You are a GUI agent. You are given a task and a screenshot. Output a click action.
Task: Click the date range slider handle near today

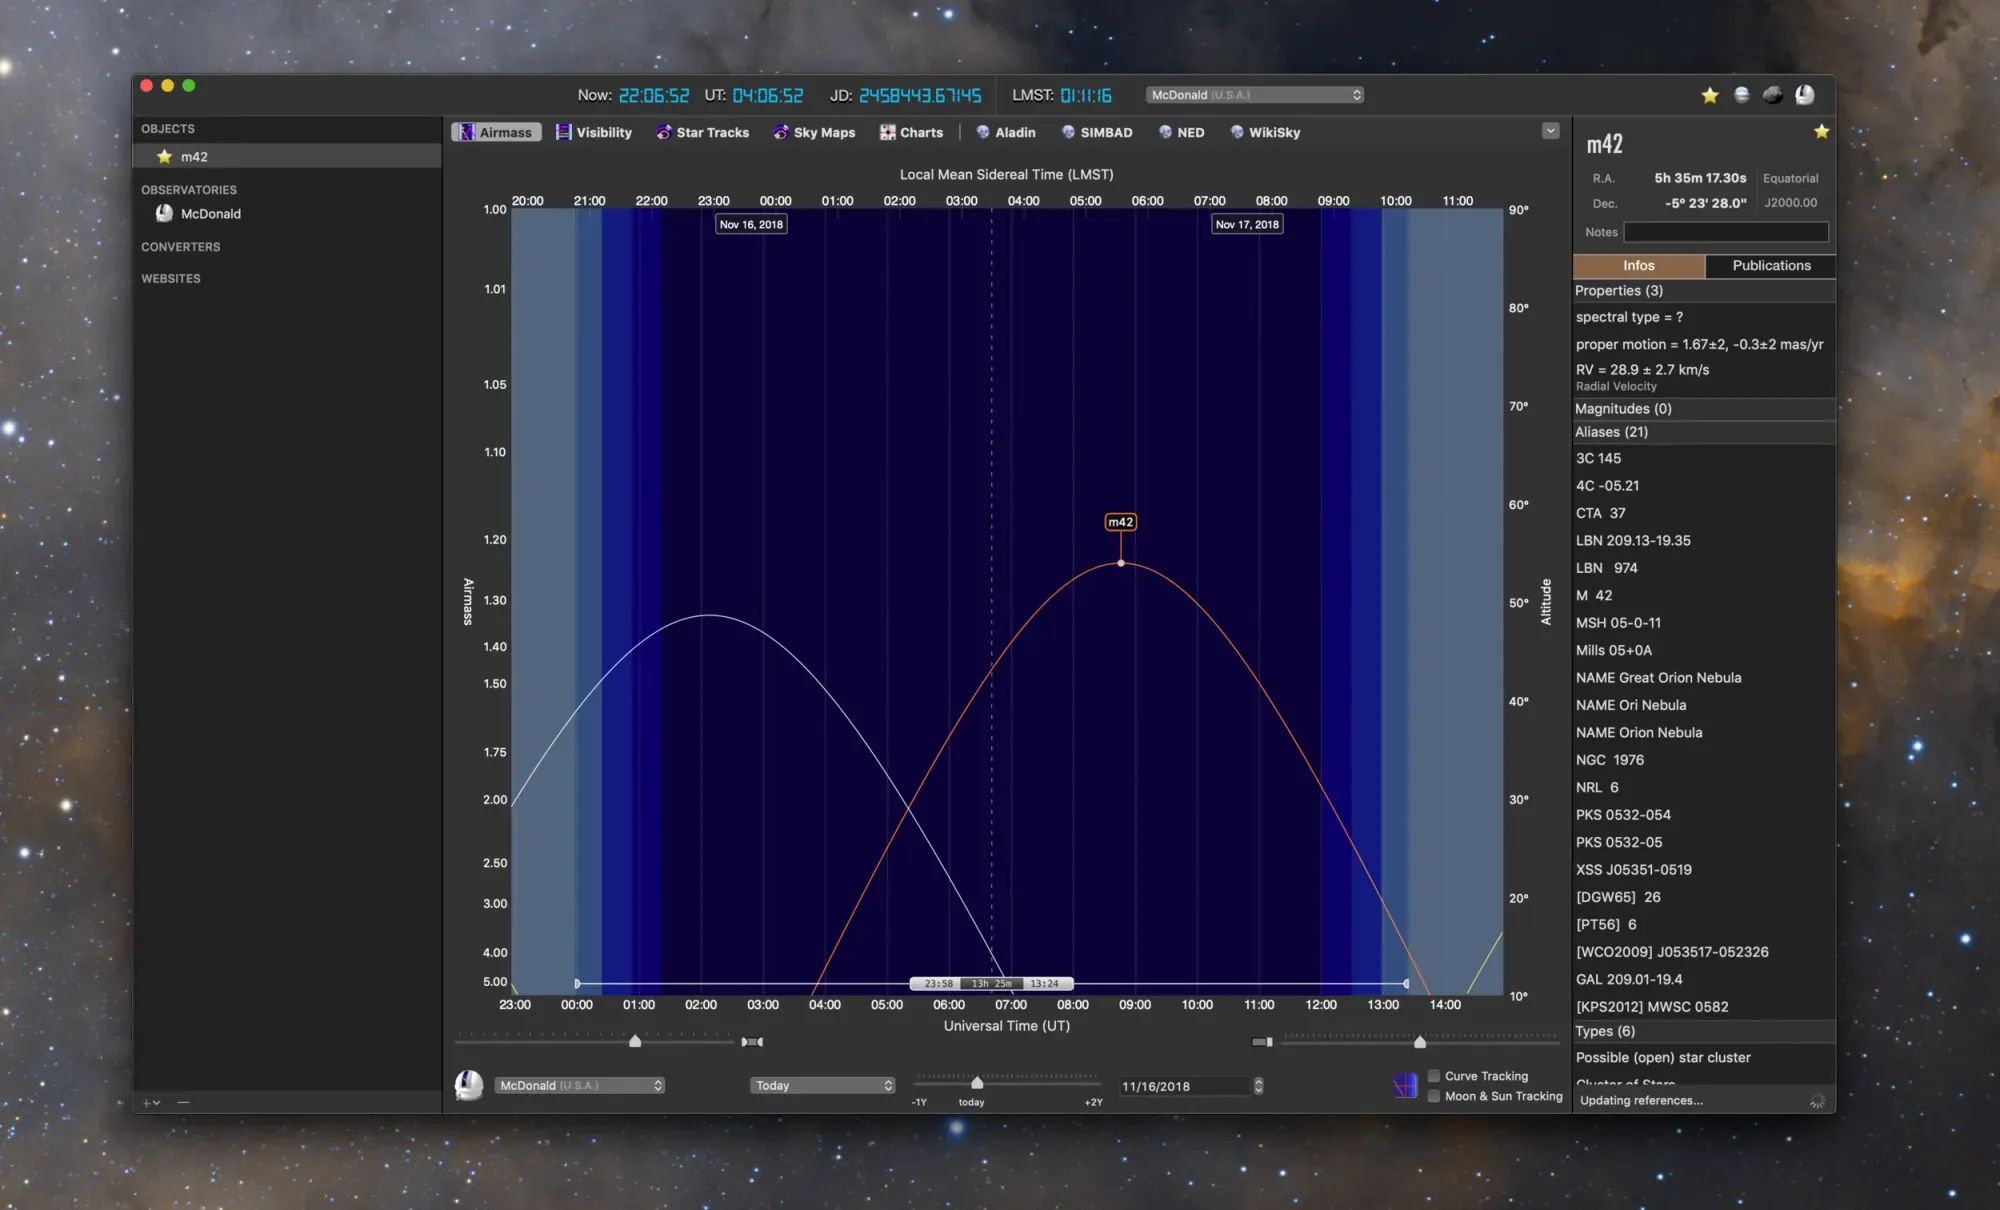[977, 1083]
